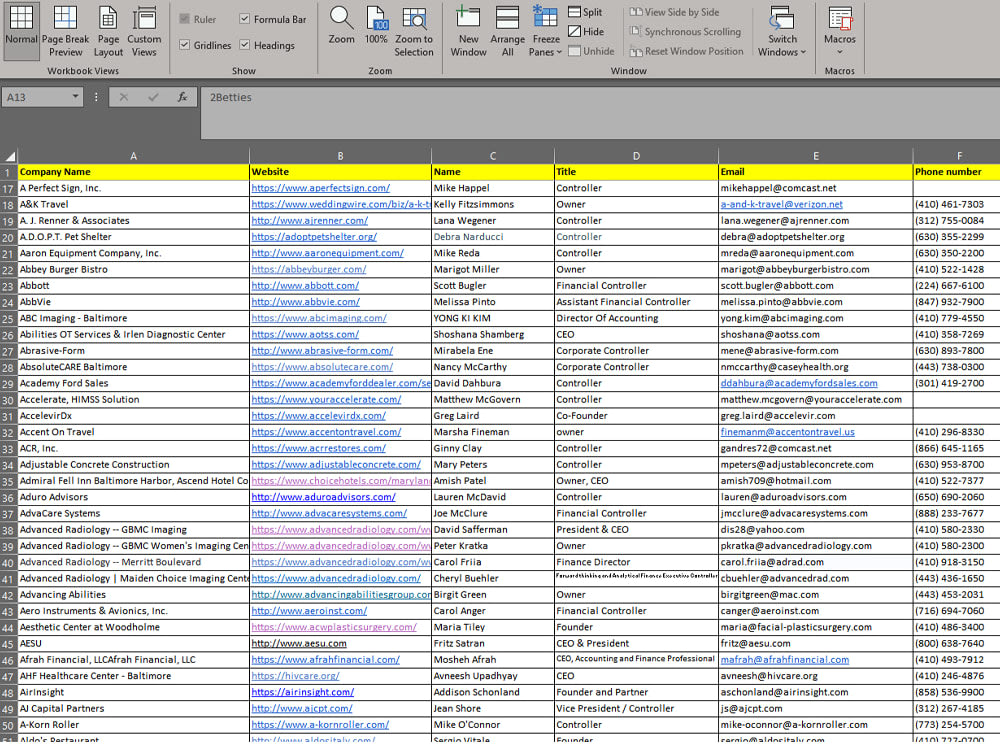Select the cell Shoshana Shamberg

point(492,334)
